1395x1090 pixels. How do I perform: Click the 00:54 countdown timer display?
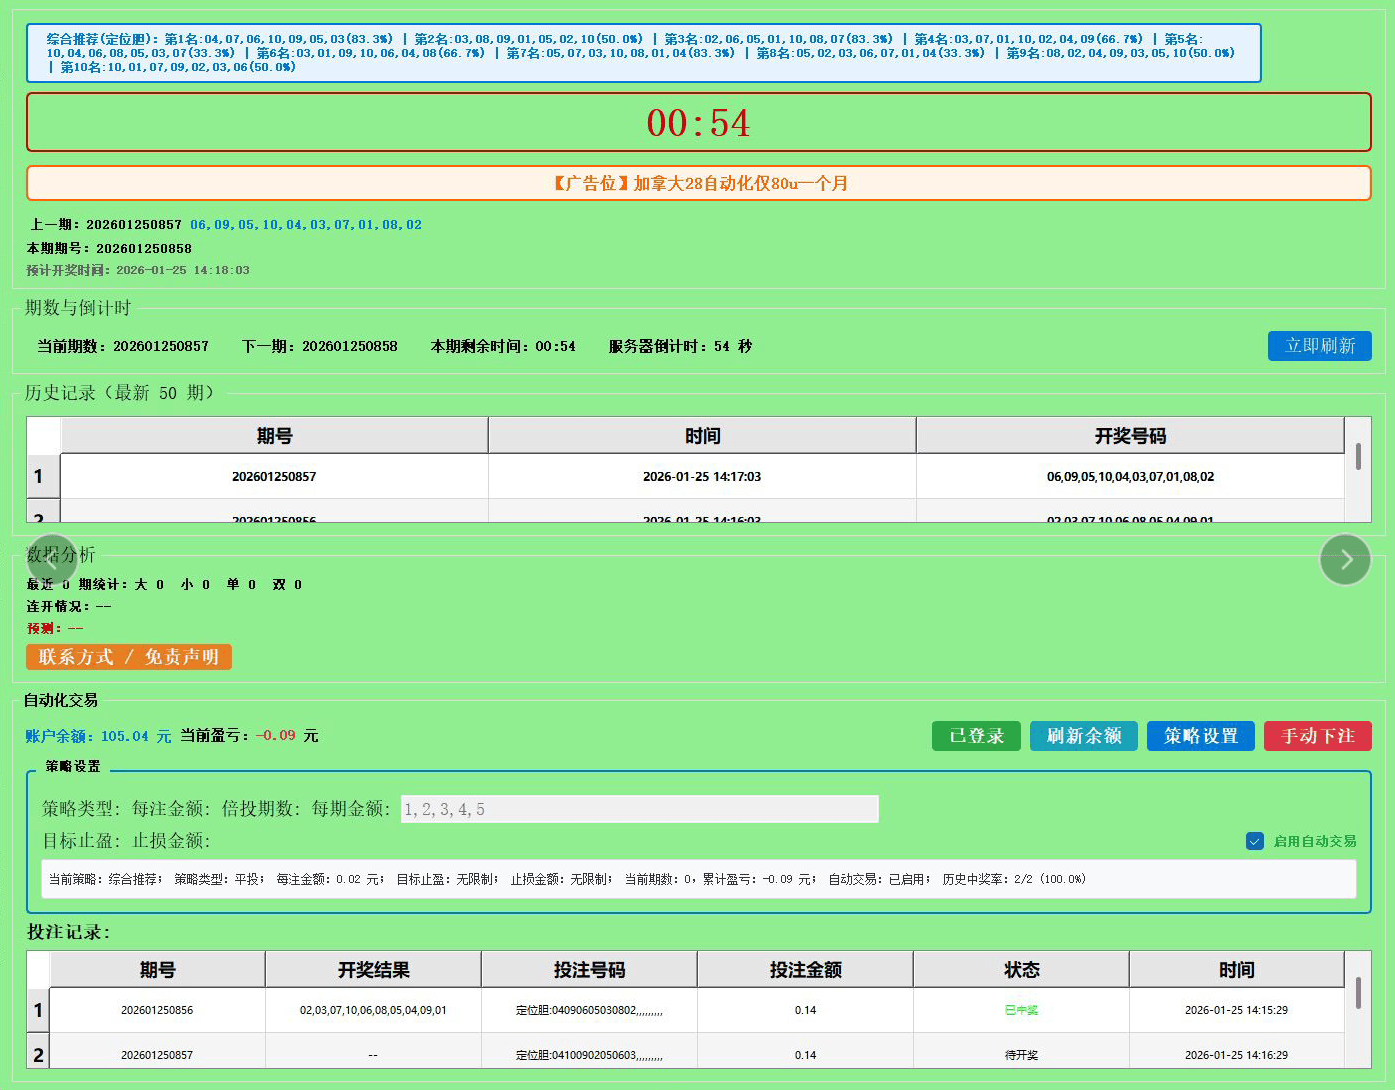(x=698, y=122)
